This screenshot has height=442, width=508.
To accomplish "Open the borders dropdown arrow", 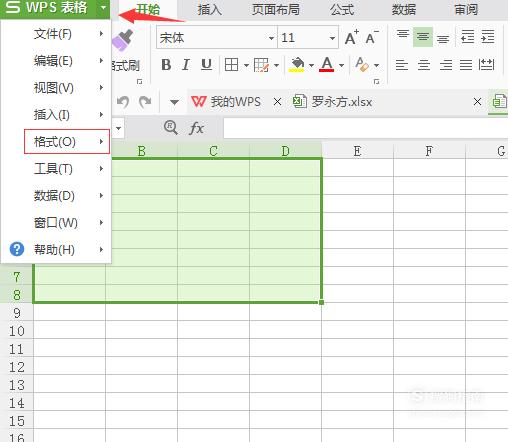I will point(246,65).
